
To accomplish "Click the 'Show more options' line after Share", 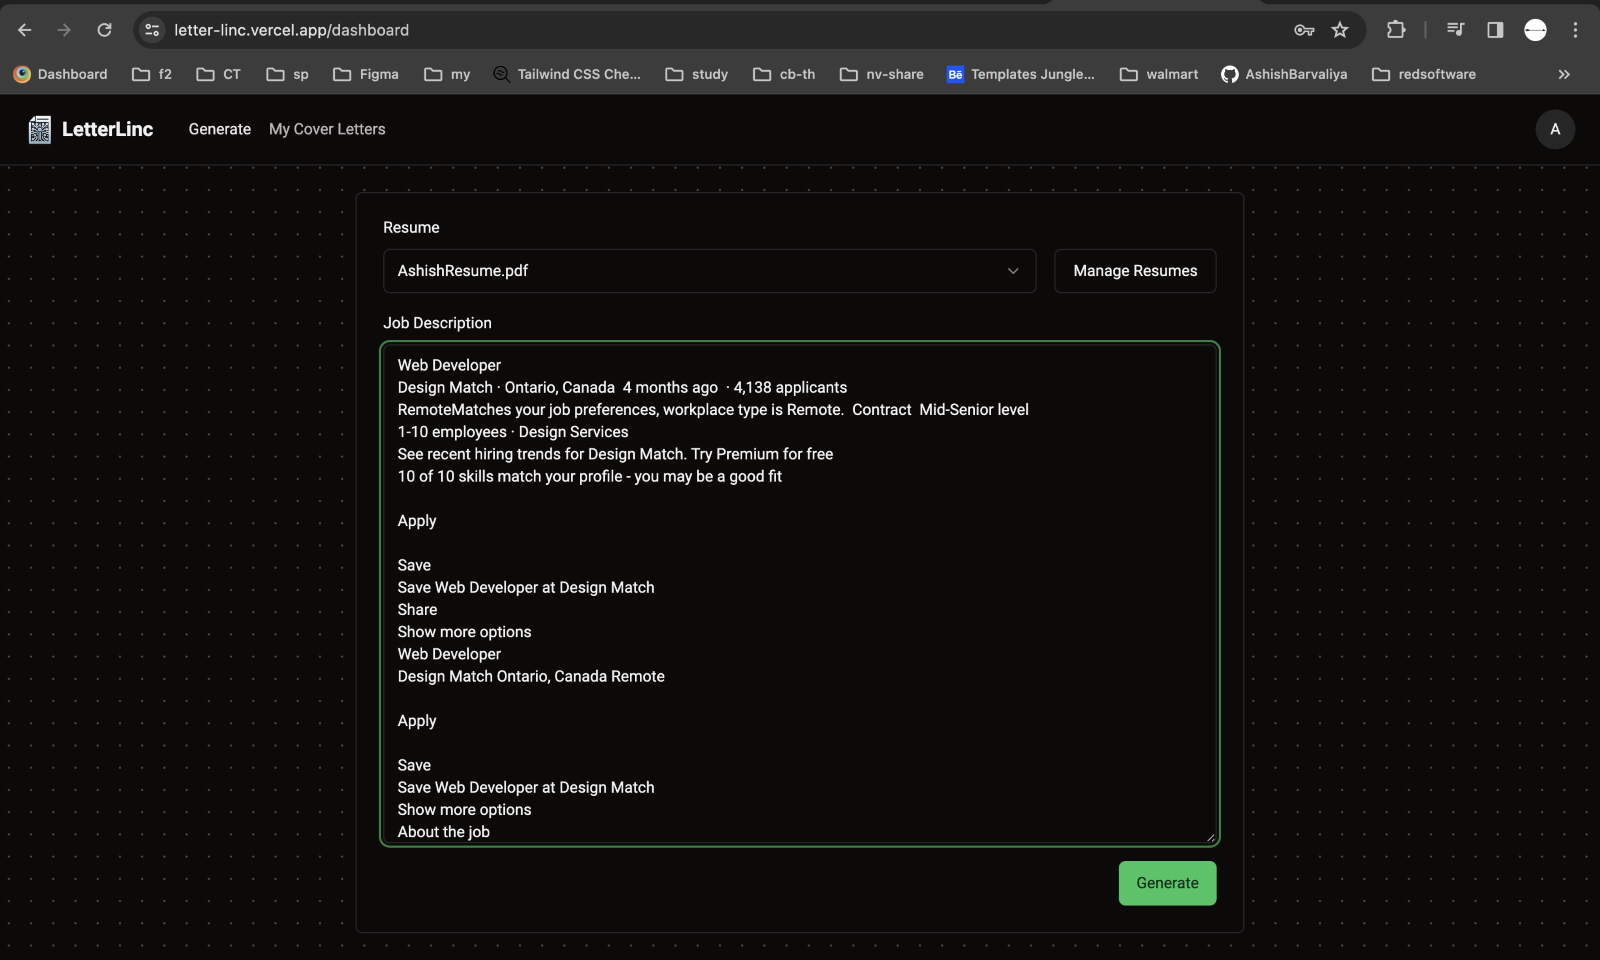I will tap(464, 632).
